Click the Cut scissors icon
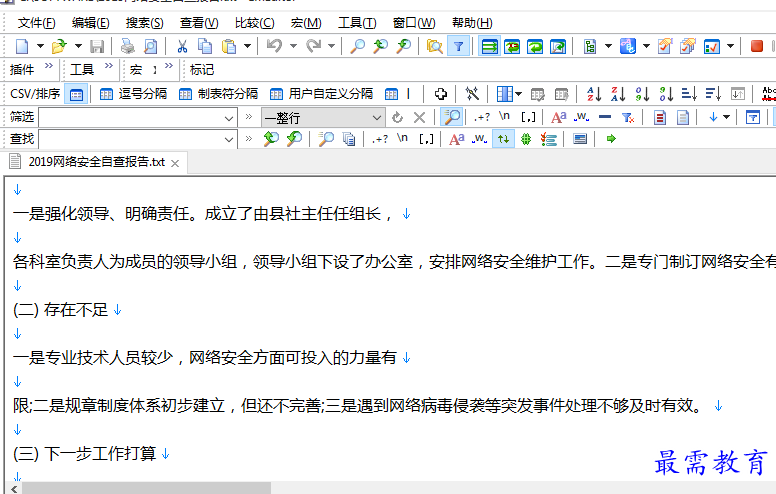This screenshot has height=494, width=776. 182,47
